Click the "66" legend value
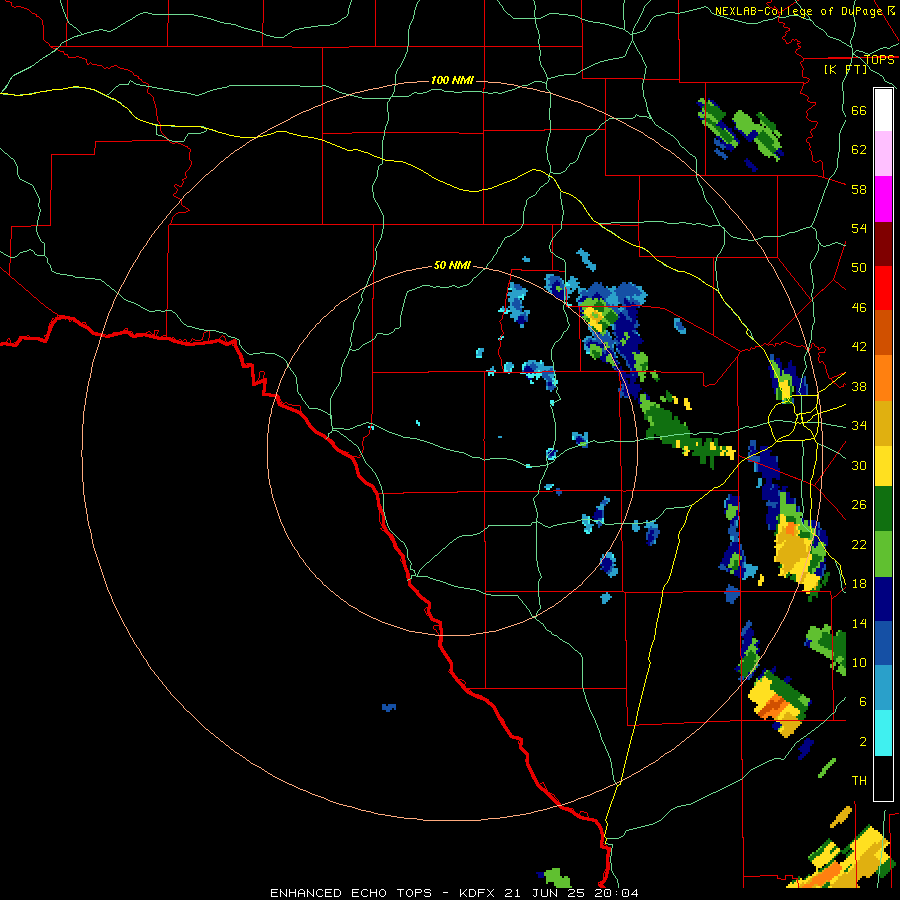 [x=859, y=110]
